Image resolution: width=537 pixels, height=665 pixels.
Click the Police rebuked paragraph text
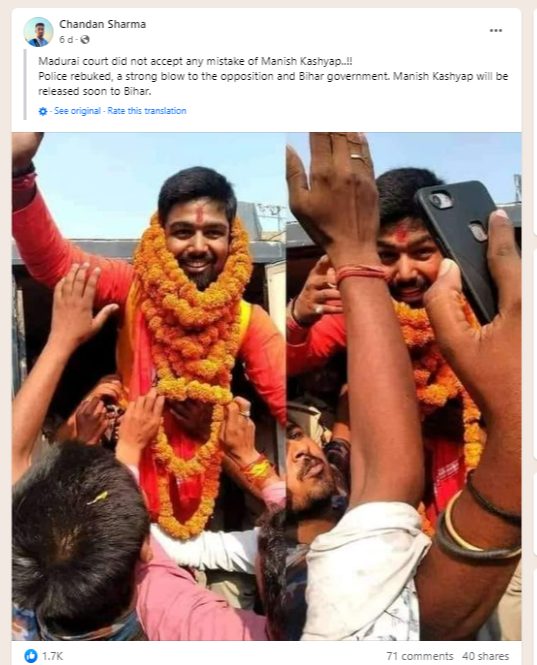[273, 84]
